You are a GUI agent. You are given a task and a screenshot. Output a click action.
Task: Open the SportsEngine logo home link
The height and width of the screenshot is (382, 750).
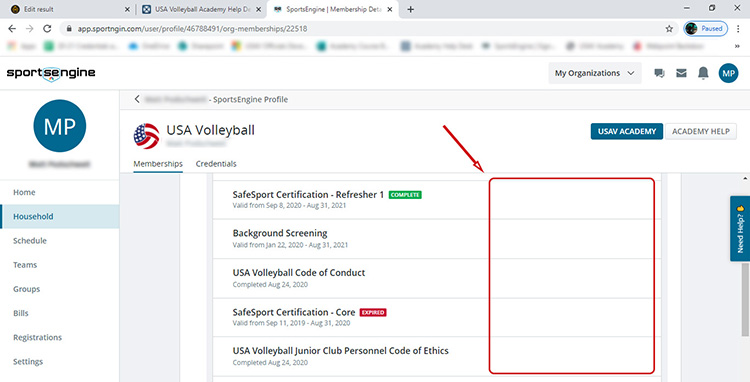[51, 74]
